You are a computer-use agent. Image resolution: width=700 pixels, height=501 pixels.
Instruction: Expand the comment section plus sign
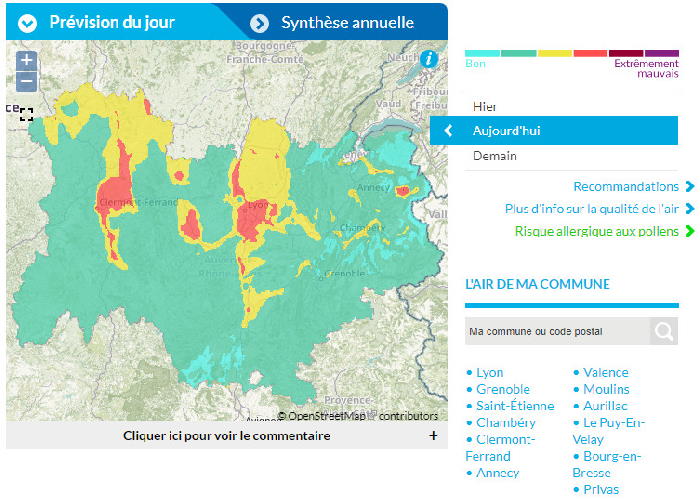coord(433,436)
